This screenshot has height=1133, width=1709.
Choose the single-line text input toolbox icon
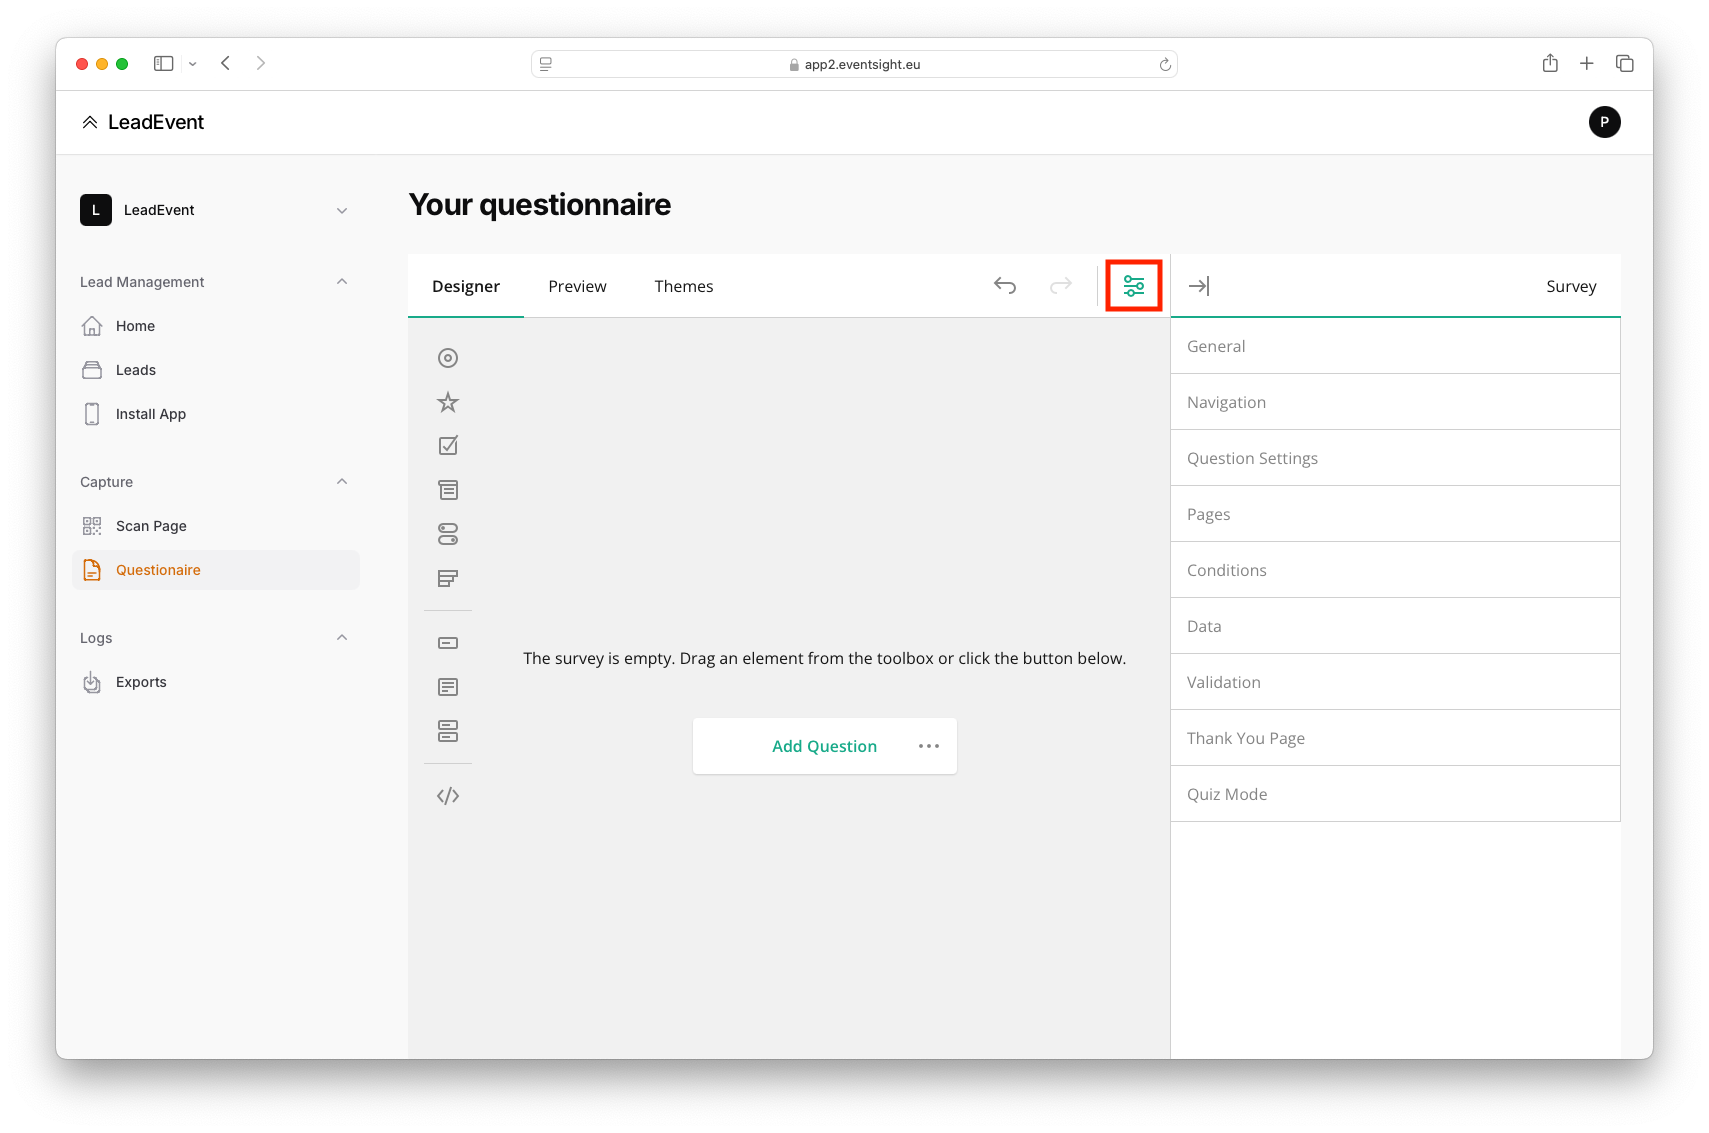pos(448,643)
